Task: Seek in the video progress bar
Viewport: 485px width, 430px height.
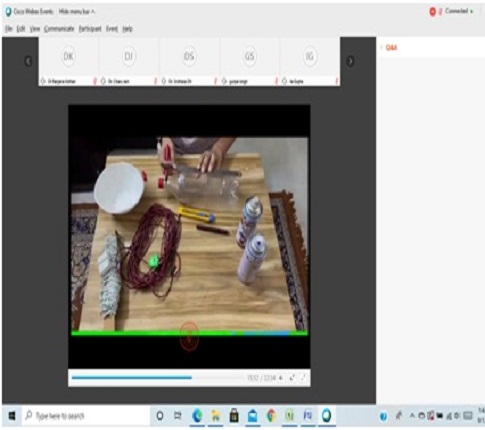Action: (157, 378)
